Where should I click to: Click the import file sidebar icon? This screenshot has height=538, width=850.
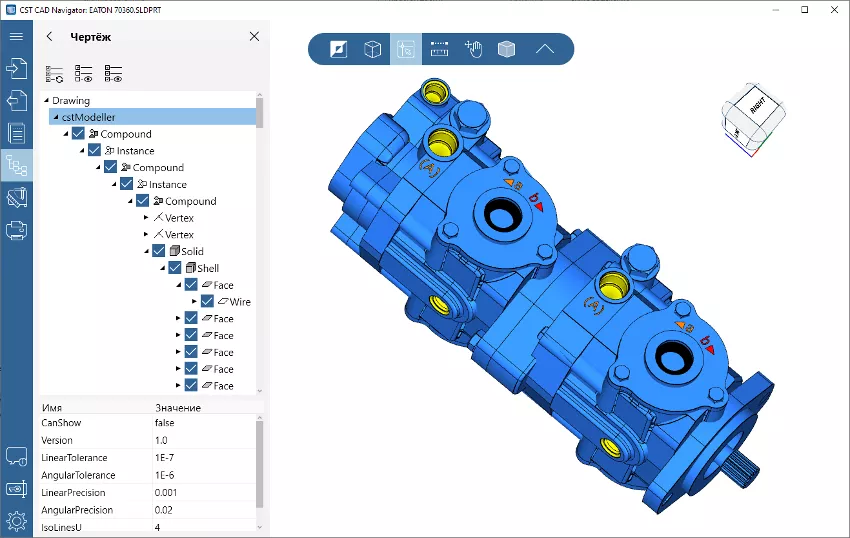pyautogui.click(x=16, y=68)
